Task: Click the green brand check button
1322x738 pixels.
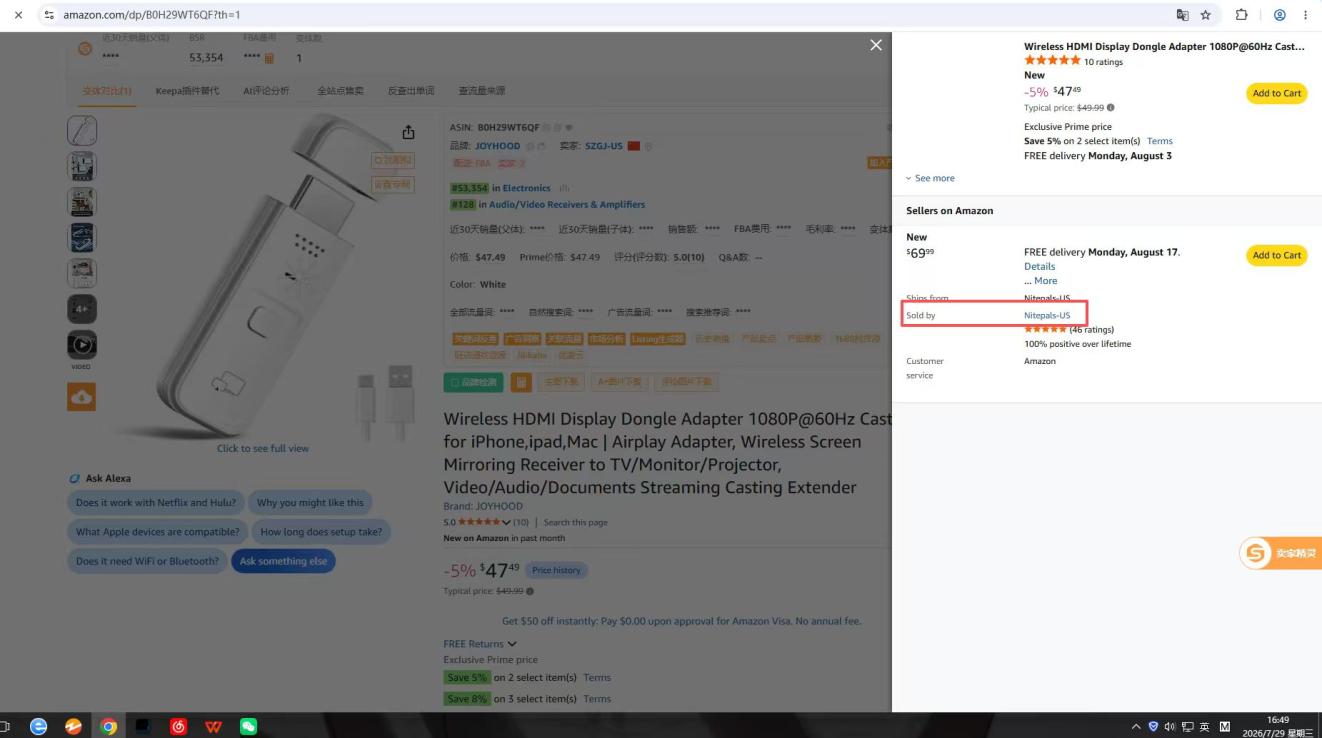Action: tap(474, 382)
